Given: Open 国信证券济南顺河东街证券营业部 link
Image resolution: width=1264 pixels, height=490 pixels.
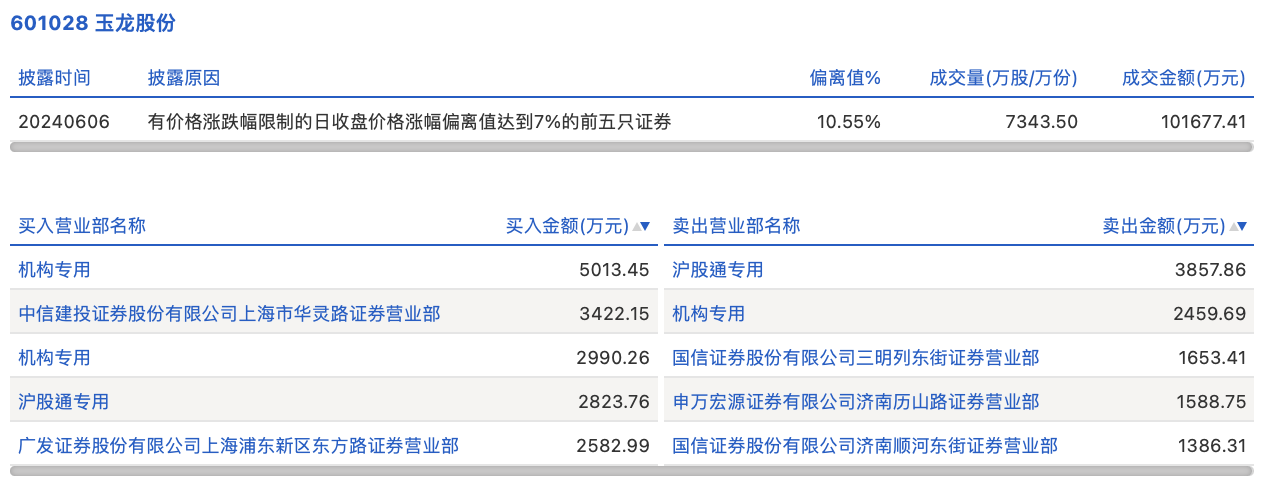Looking at the screenshot, I should click(864, 445).
